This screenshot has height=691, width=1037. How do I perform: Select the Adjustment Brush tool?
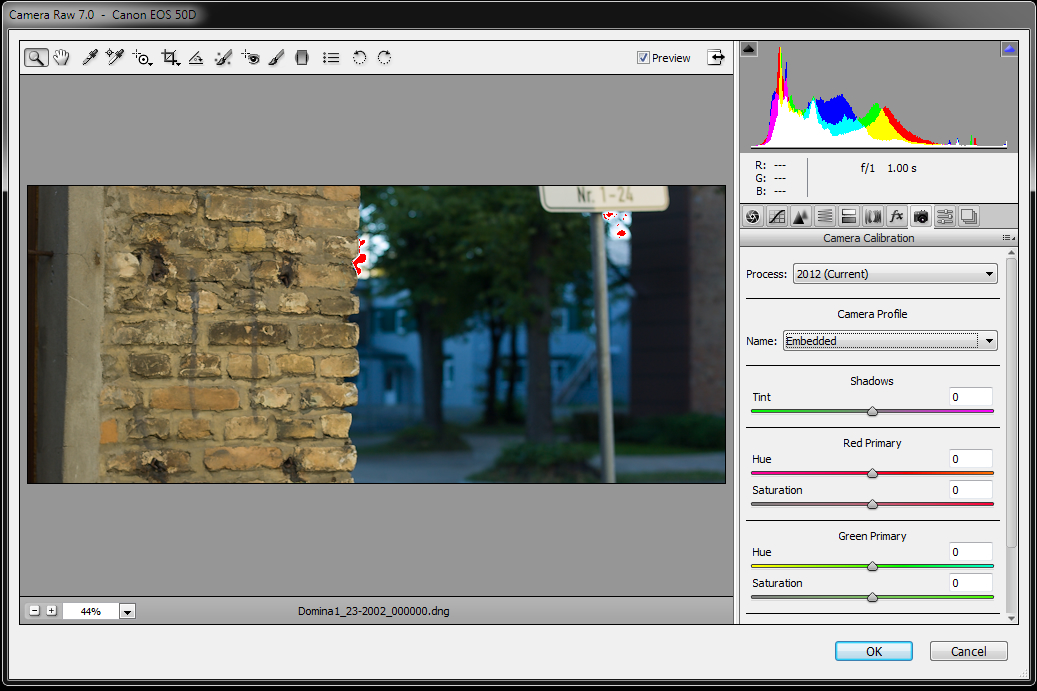pos(276,58)
